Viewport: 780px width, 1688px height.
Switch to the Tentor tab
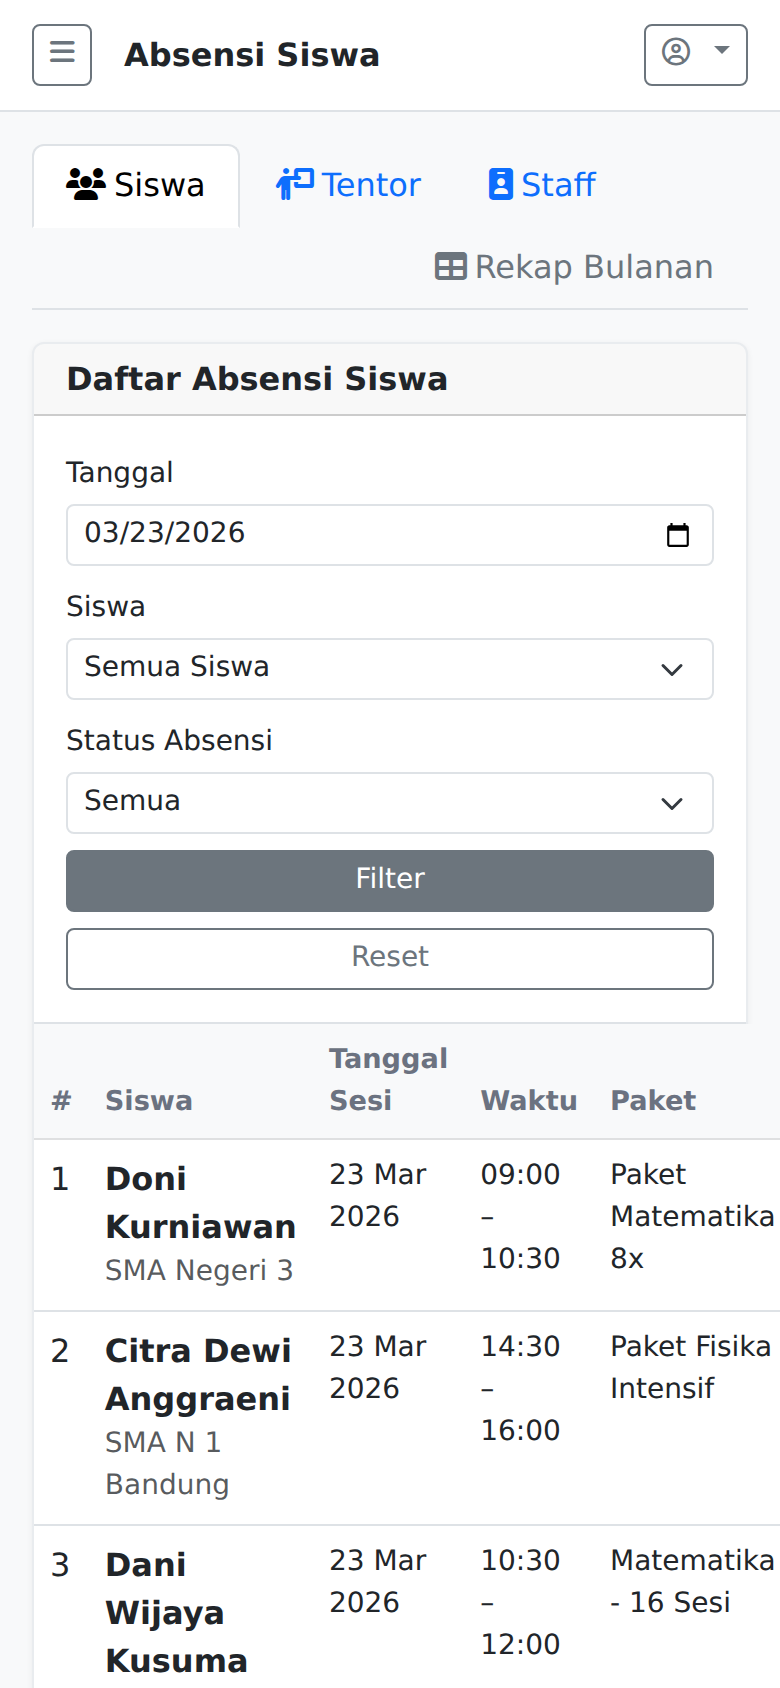pos(348,183)
